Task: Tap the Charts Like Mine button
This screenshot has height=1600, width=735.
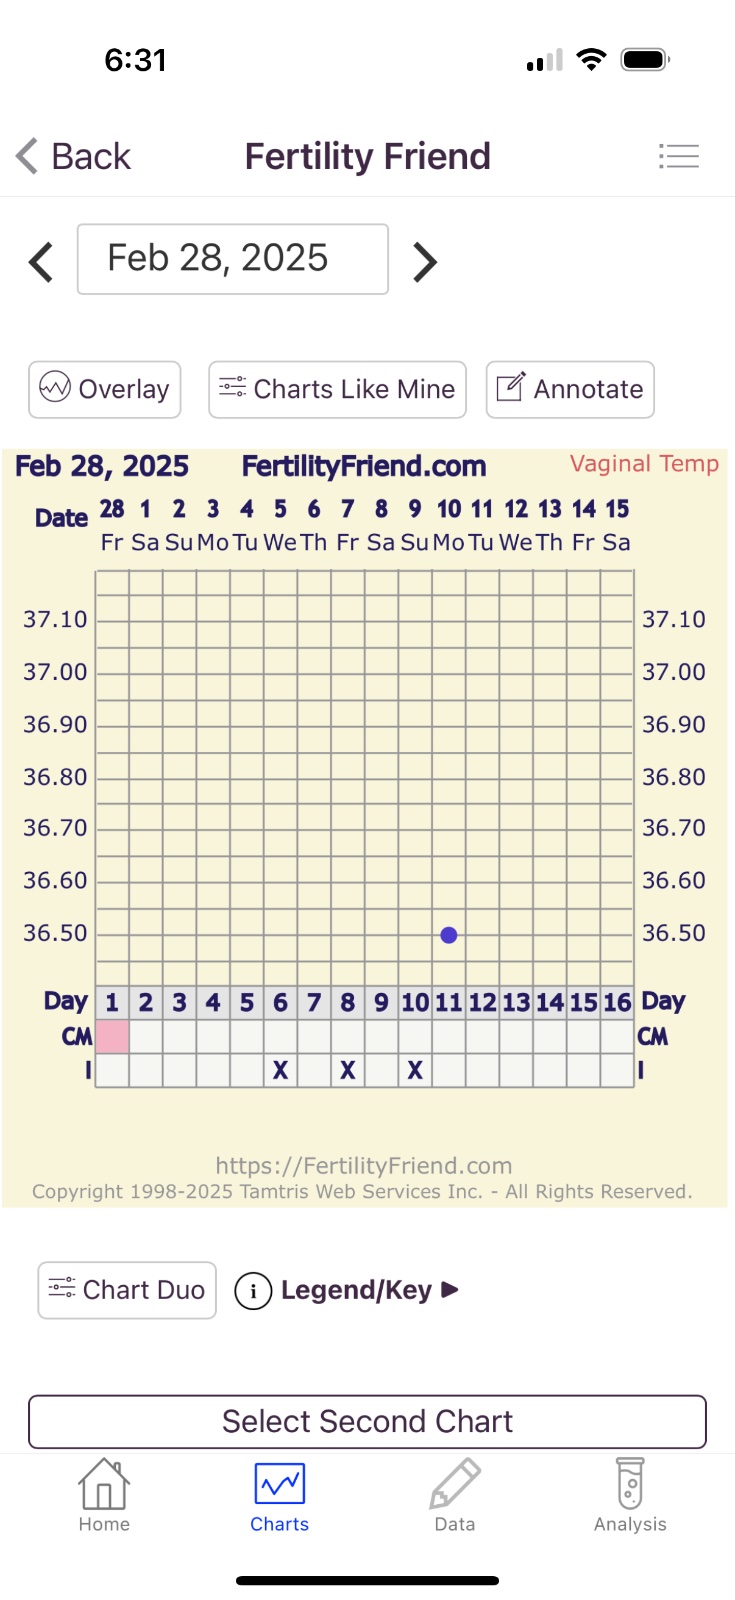Action: click(337, 389)
